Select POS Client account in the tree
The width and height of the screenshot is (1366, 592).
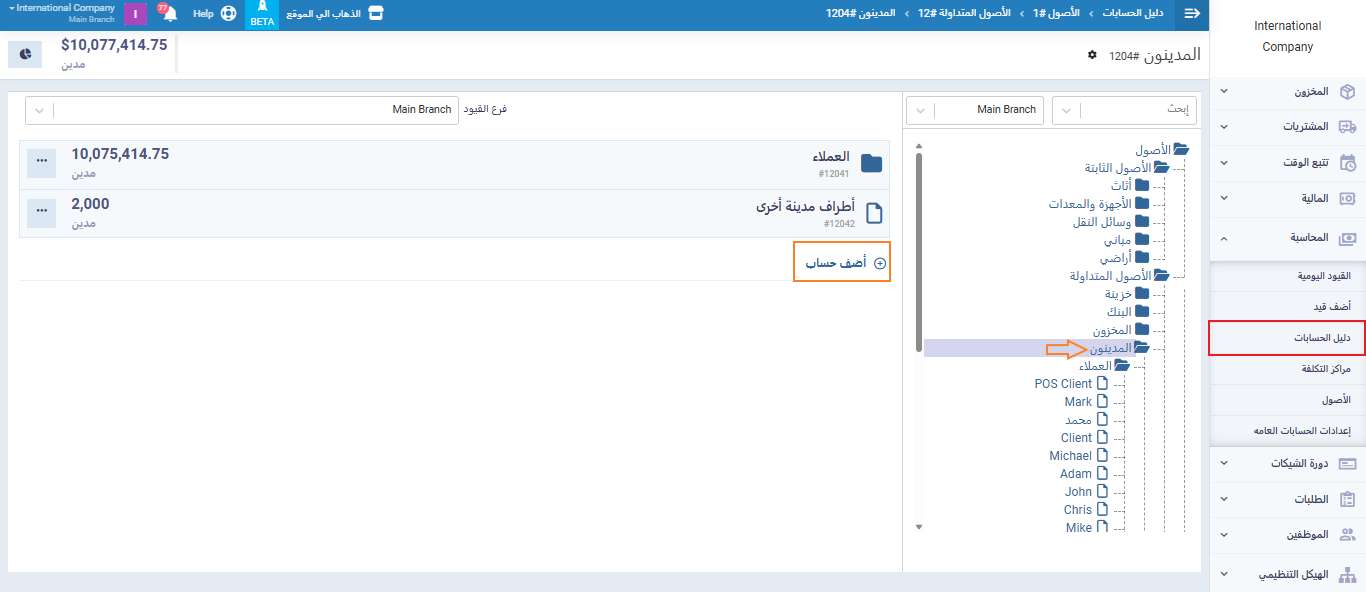tap(1063, 384)
